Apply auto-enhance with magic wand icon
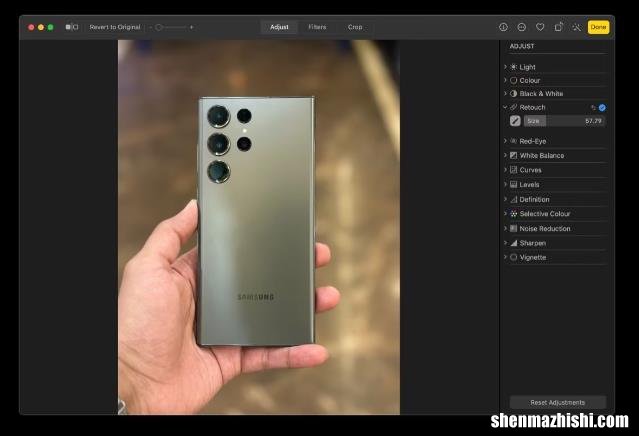The image size is (639, 436). 577,27
